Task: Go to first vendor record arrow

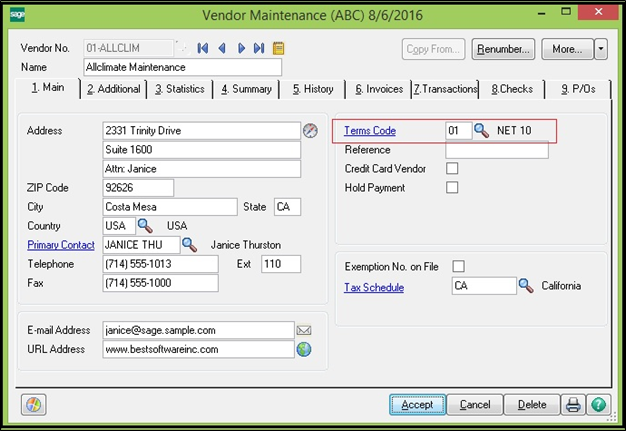Action: (x=203, y=49)
